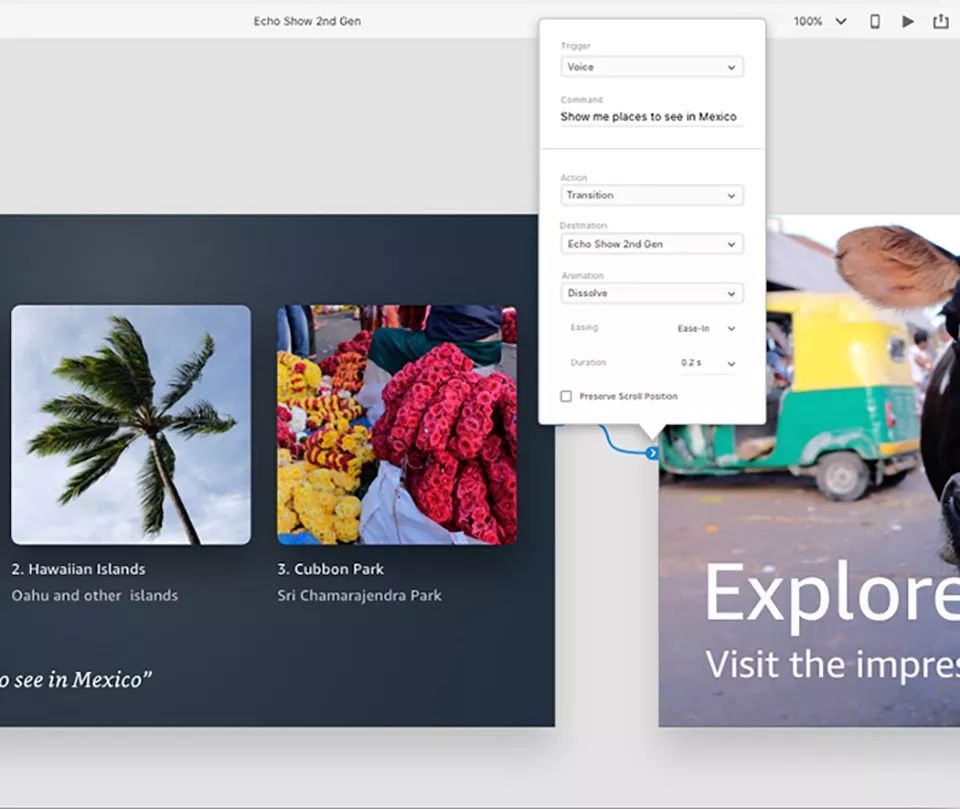Select the 'Sri Chamarajendra Park' subtitle

tap(359, 595)
